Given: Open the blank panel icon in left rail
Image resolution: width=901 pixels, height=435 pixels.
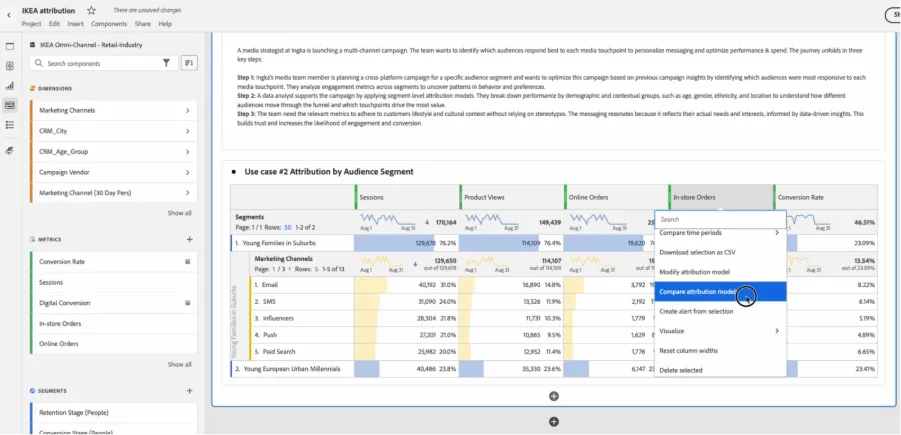Looking at the screenshot, I should [10, 47].
